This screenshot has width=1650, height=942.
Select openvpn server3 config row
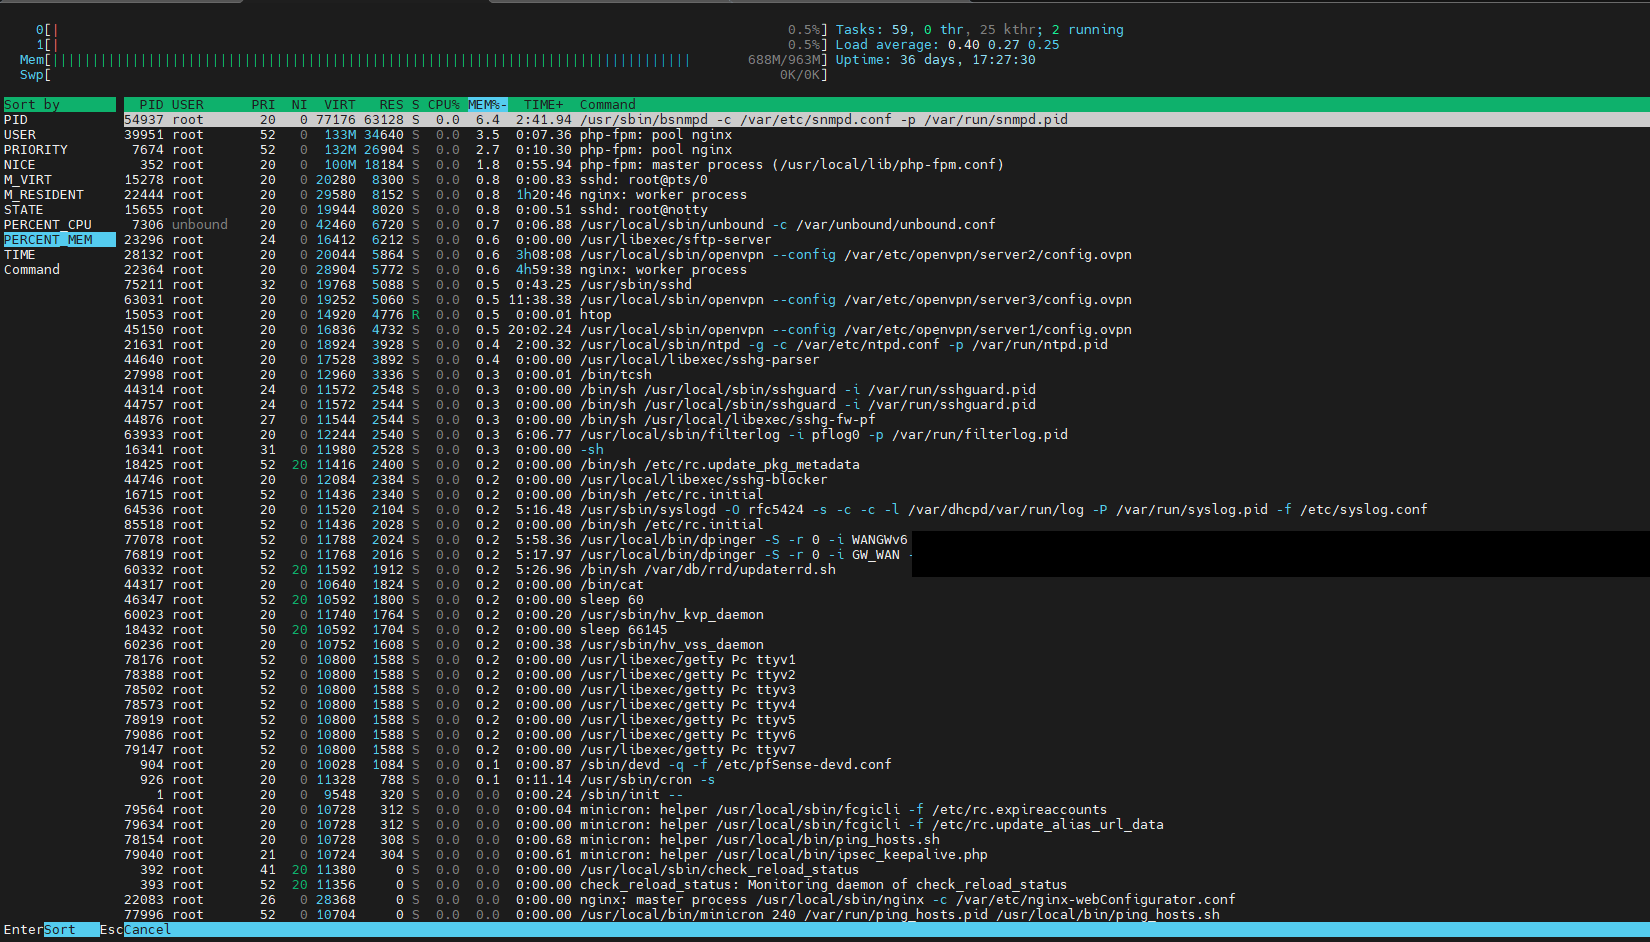point(886,300)
